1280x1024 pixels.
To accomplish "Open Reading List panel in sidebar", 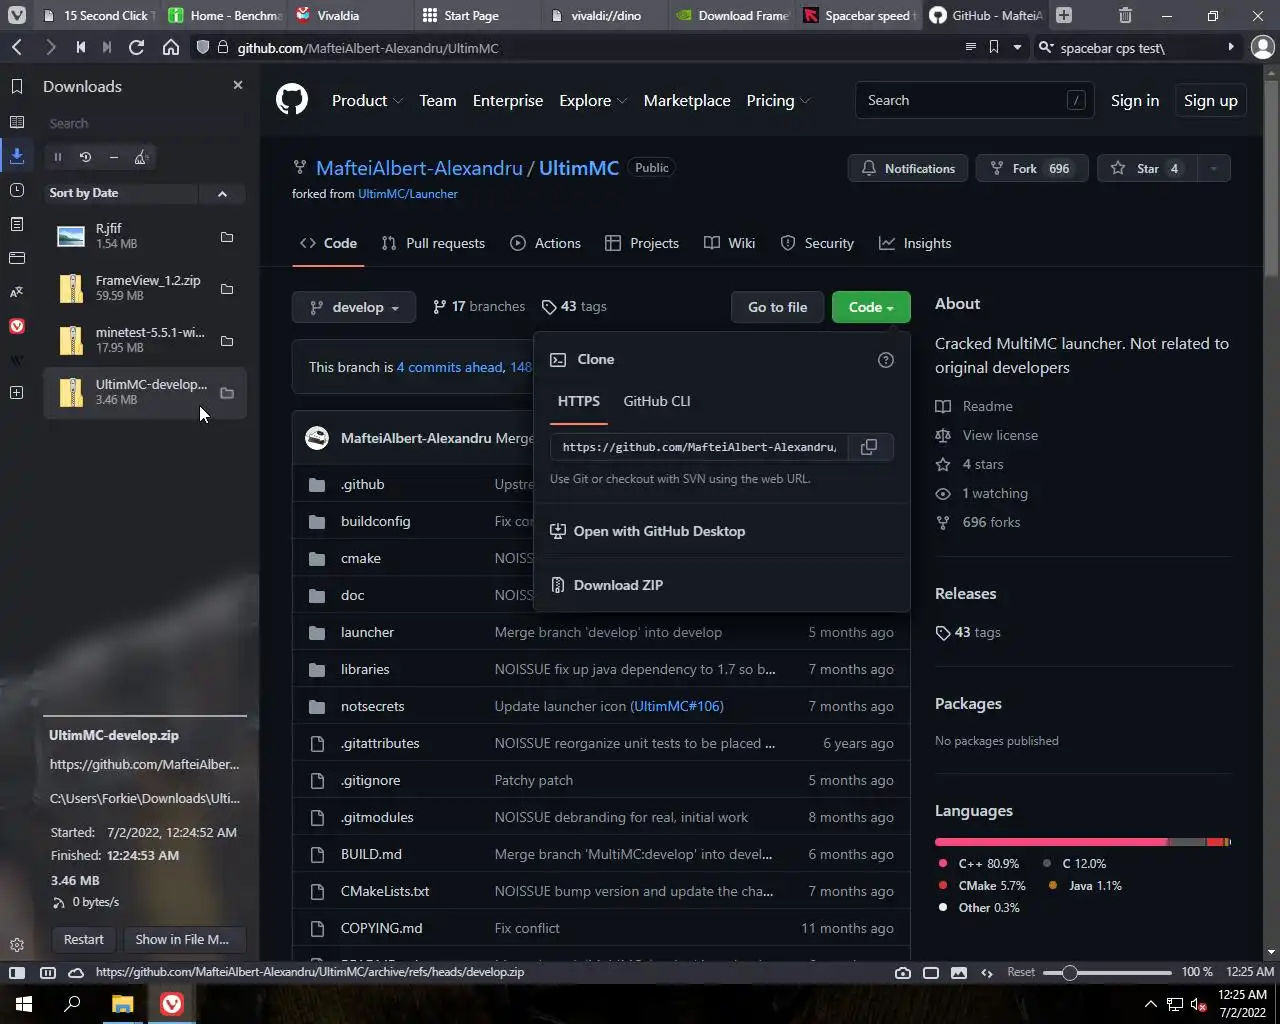I will pyautogui.click(x=17, y=122).
